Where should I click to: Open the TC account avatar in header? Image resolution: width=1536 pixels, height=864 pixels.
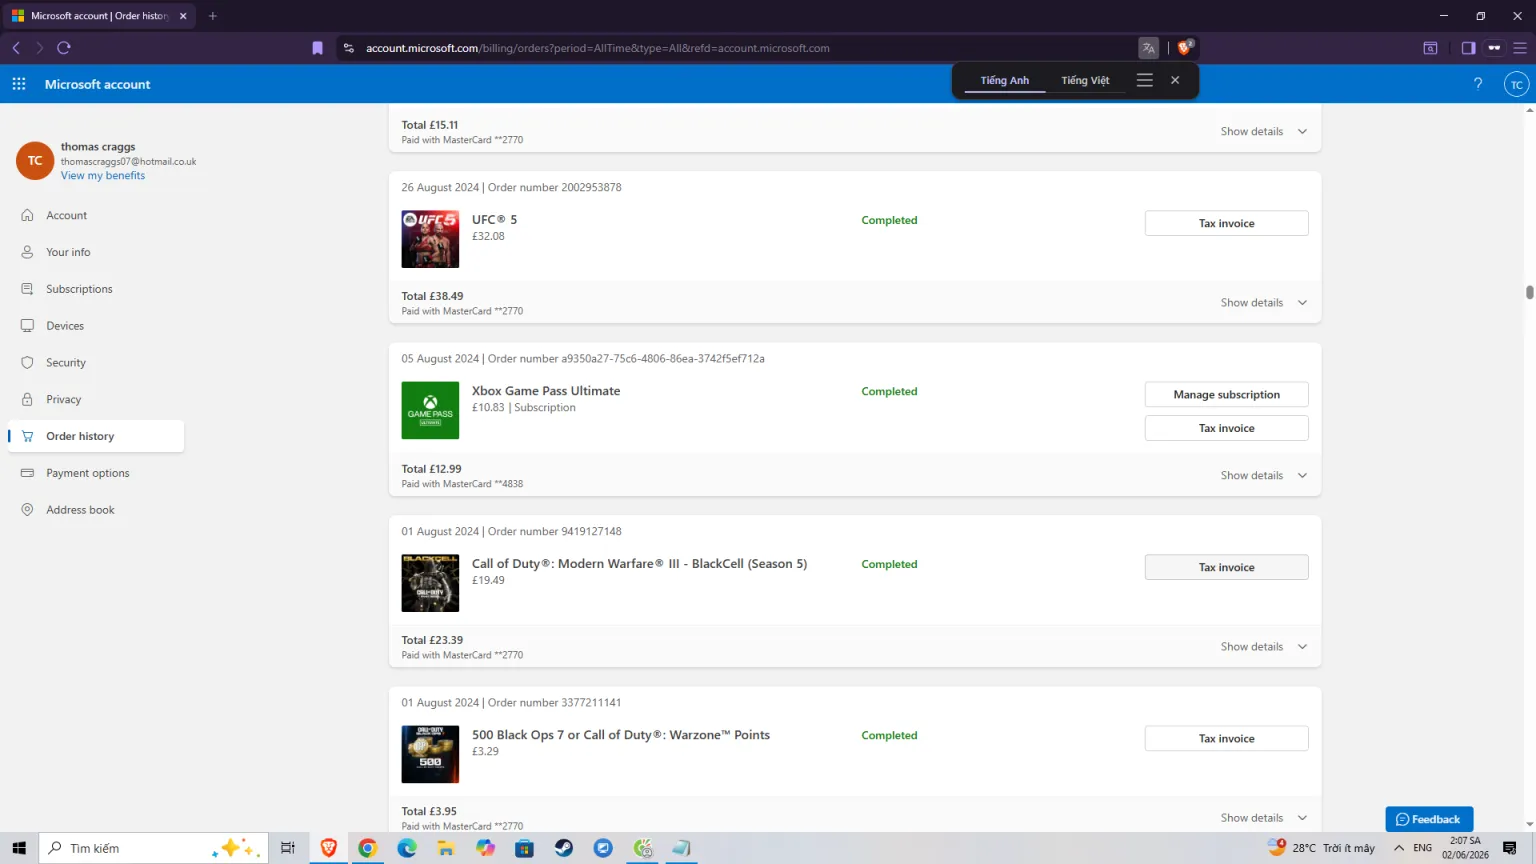coord(1517,84)
